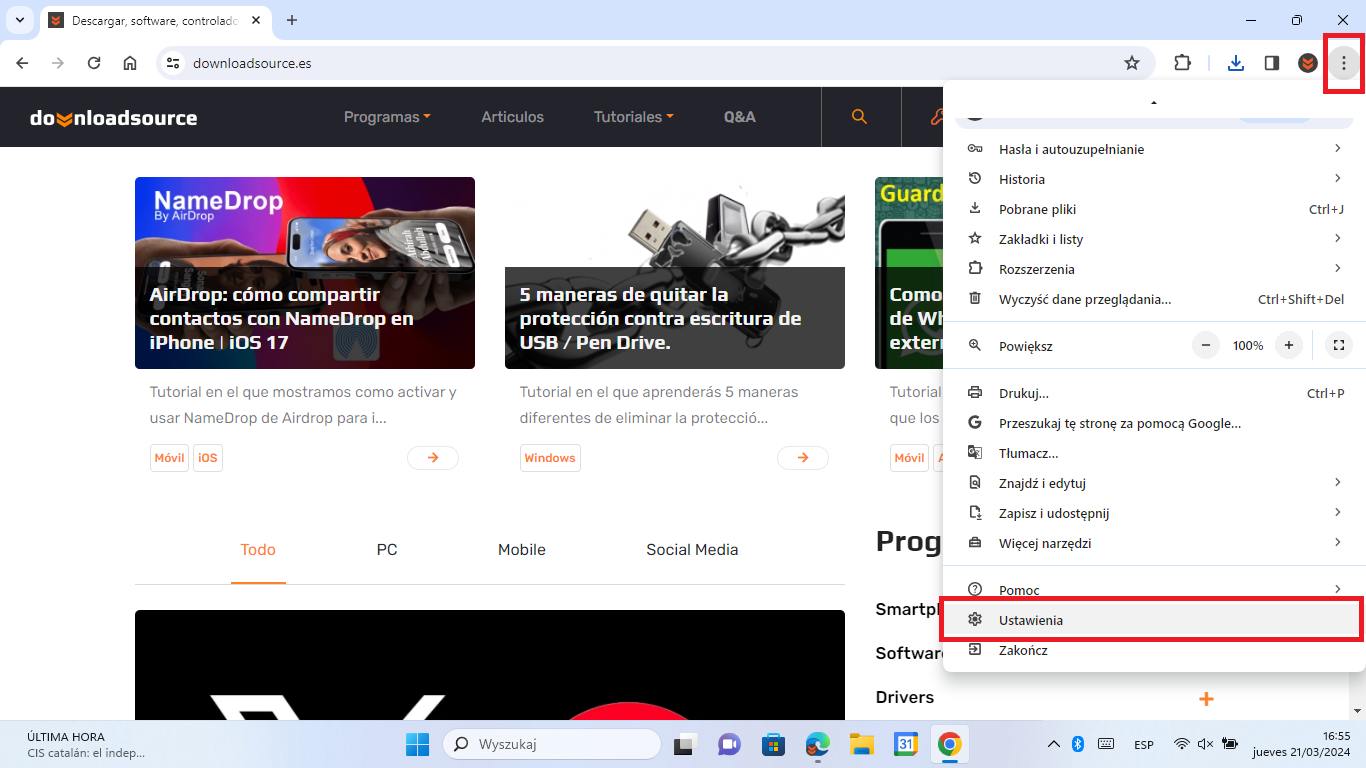Open the Articulos page

512,117
